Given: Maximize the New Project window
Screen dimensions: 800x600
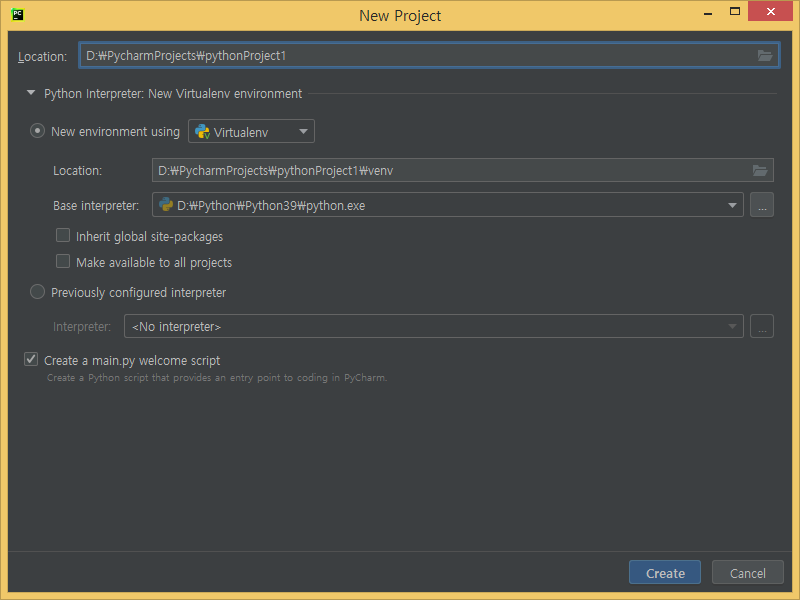Looking at the screenshot, I should pyautogui.click(x=735, y=11).
